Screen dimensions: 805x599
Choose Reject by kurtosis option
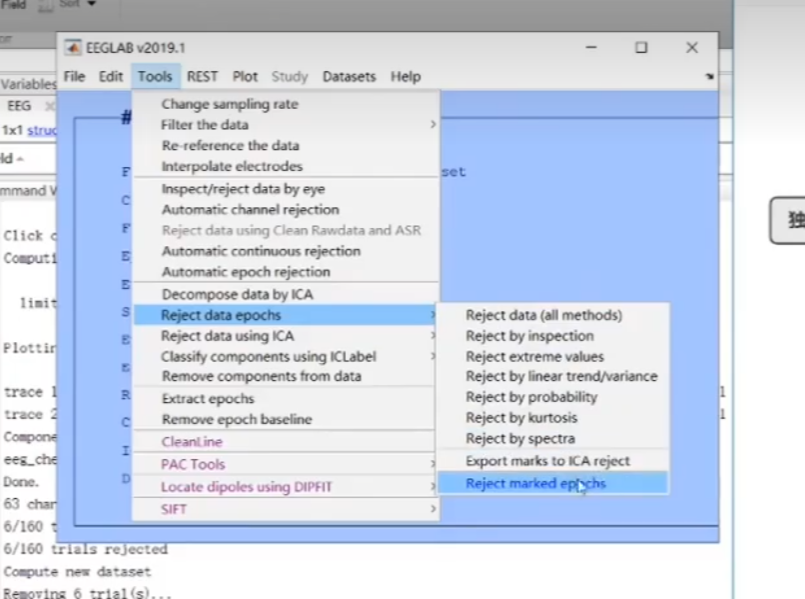pyautogui.click(x=521, y=418)
